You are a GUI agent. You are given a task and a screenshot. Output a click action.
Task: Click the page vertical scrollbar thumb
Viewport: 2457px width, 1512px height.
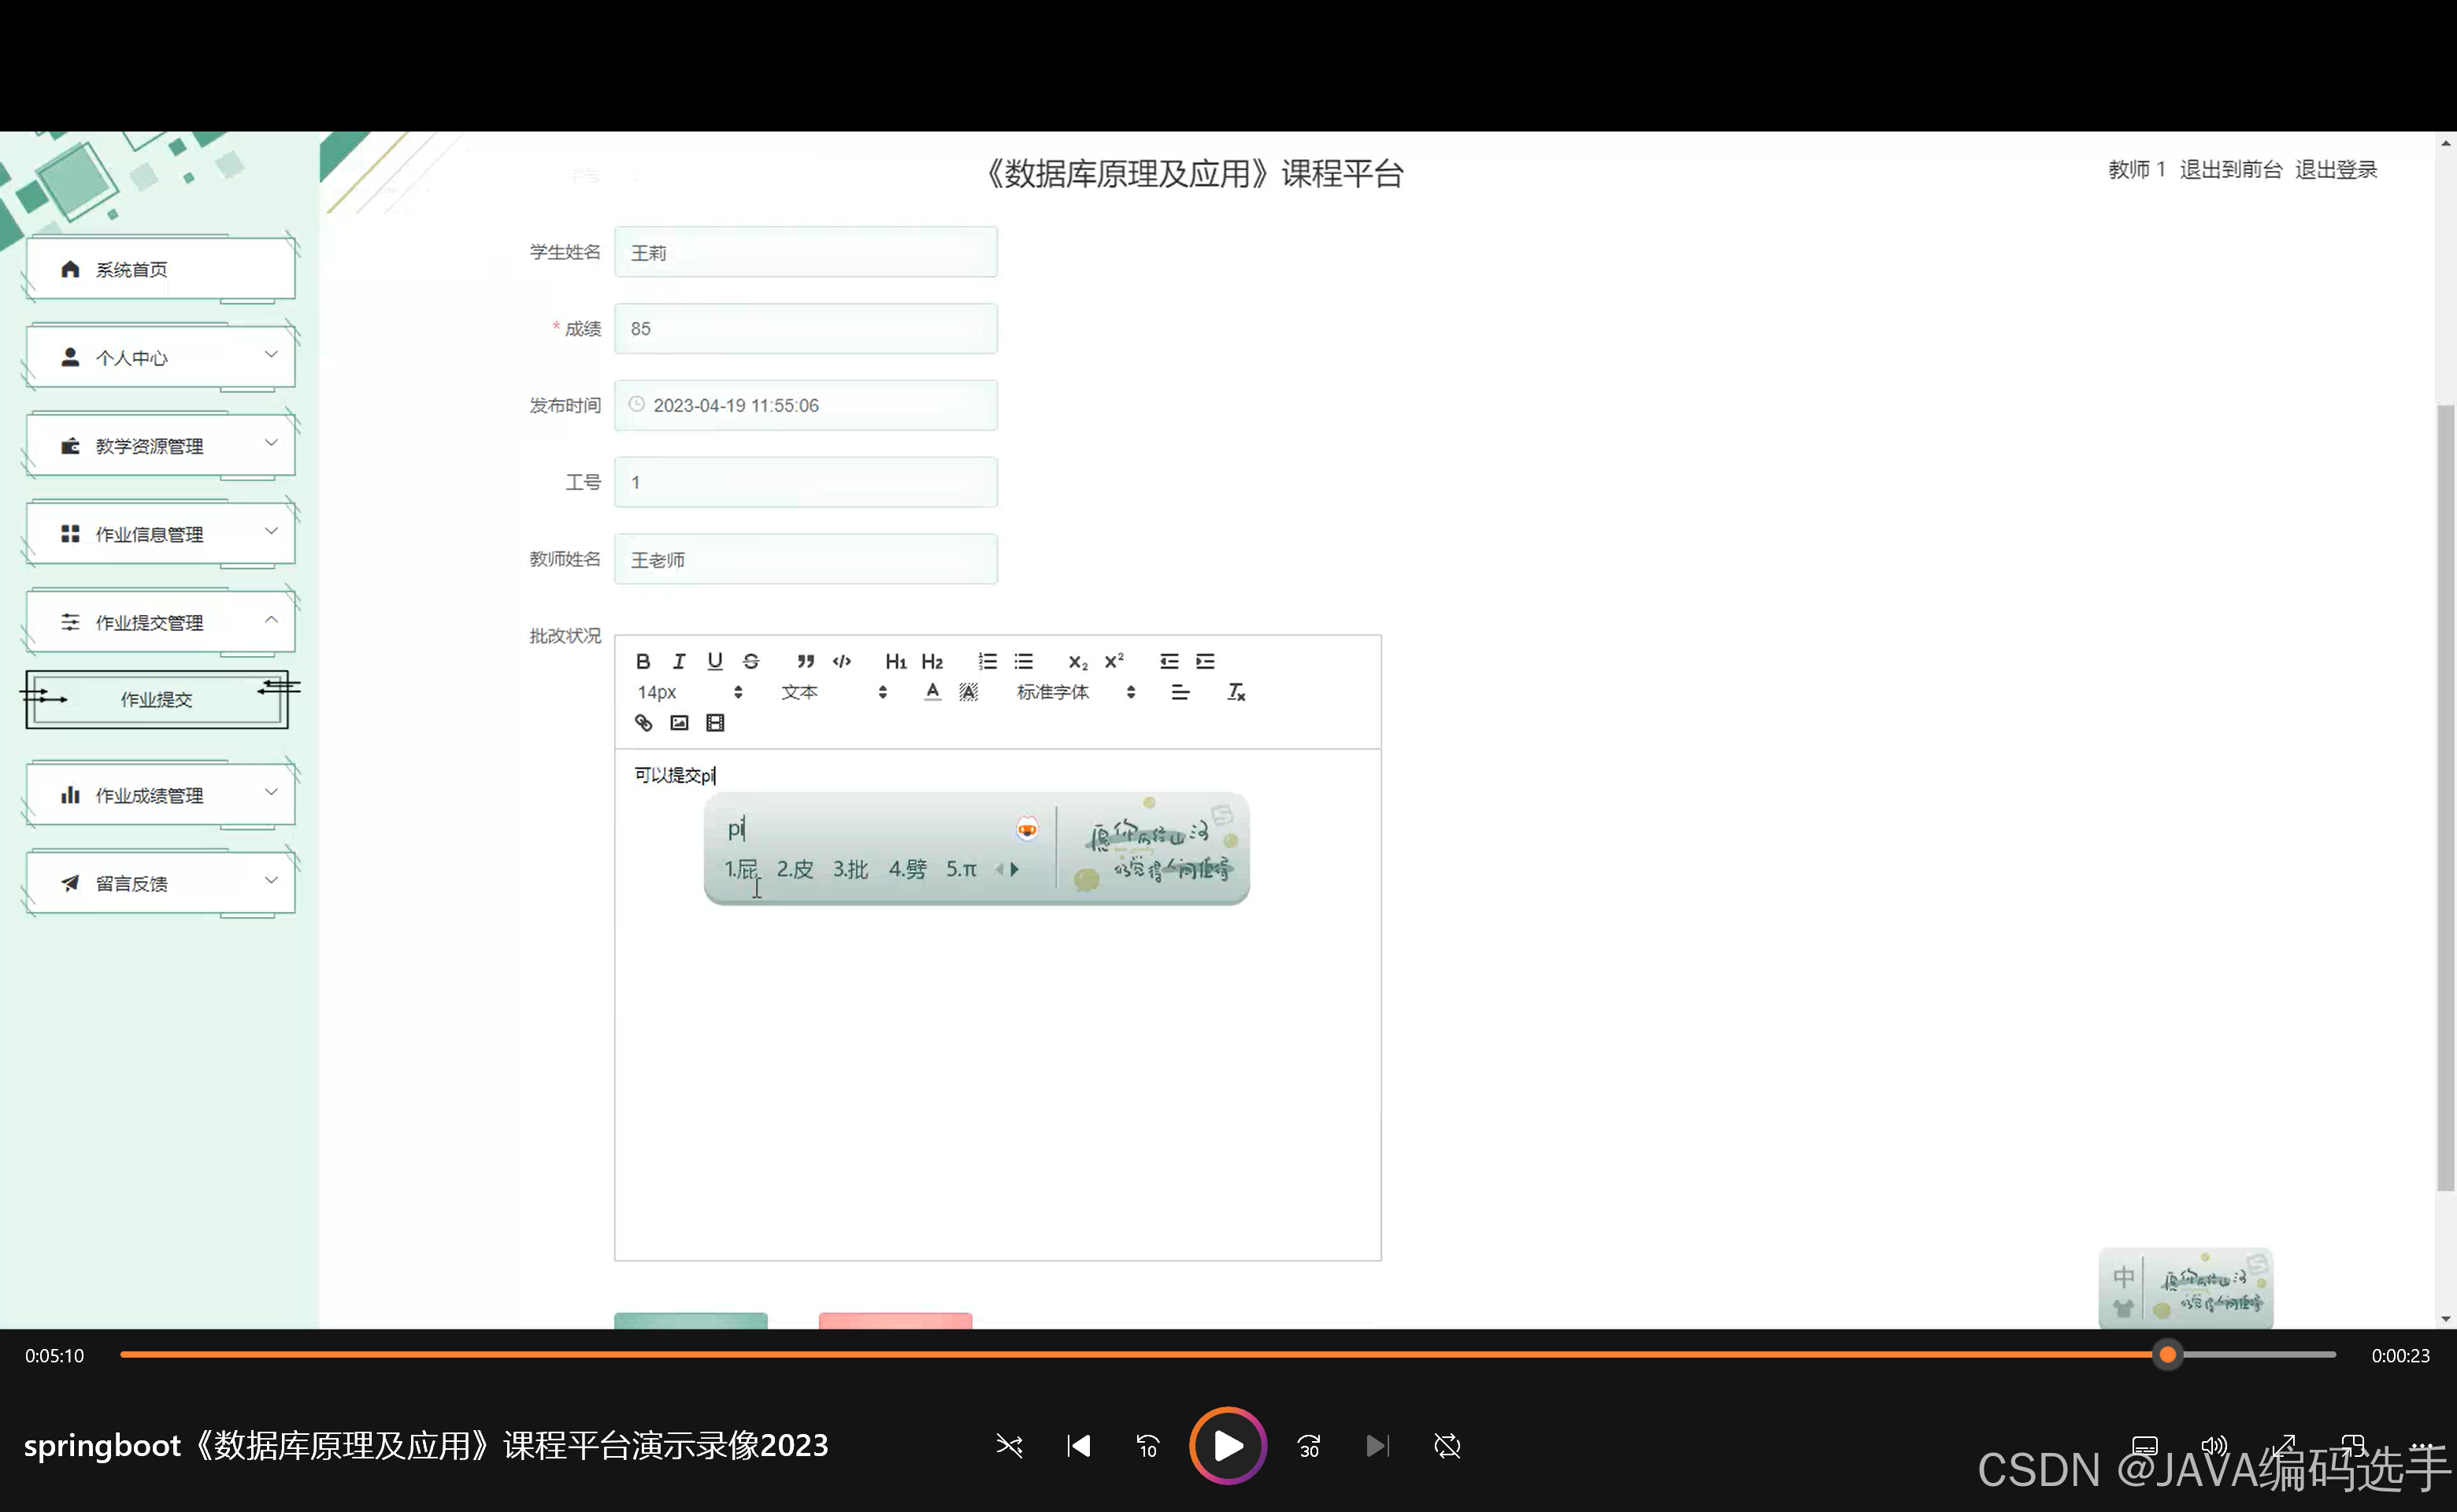click(2446, 797)
